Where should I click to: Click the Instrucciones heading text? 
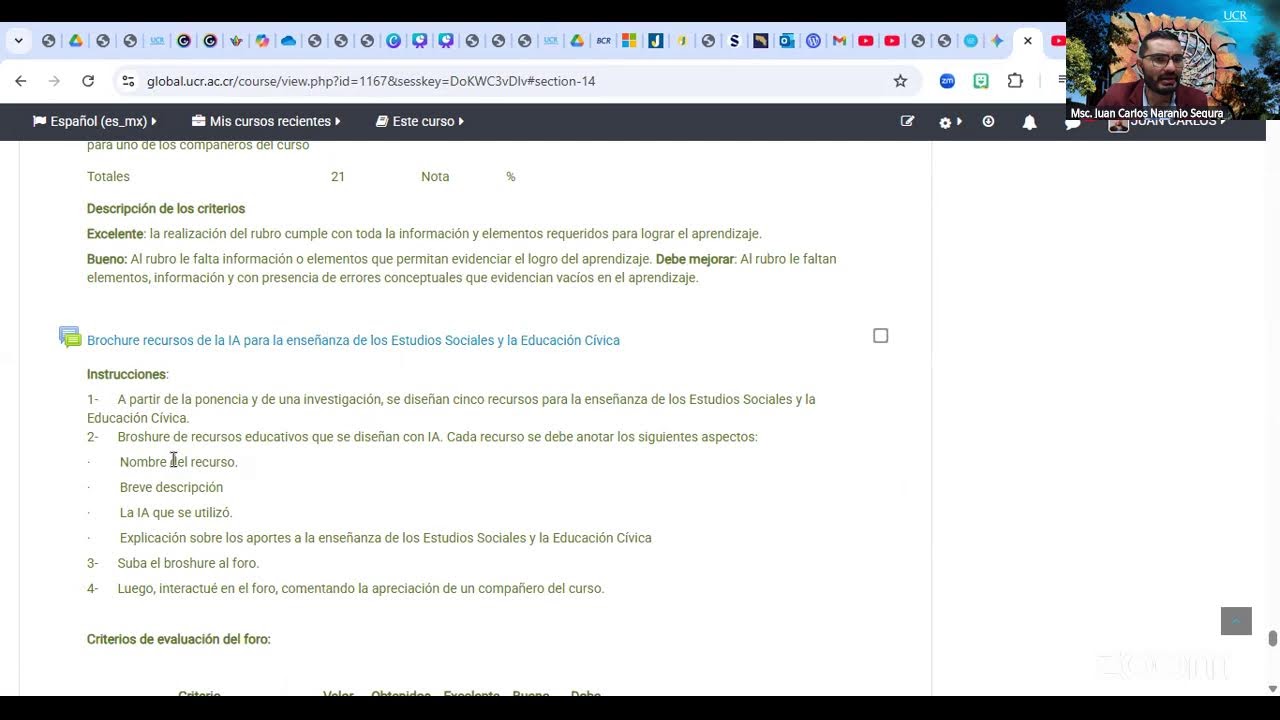click(126, 374)
